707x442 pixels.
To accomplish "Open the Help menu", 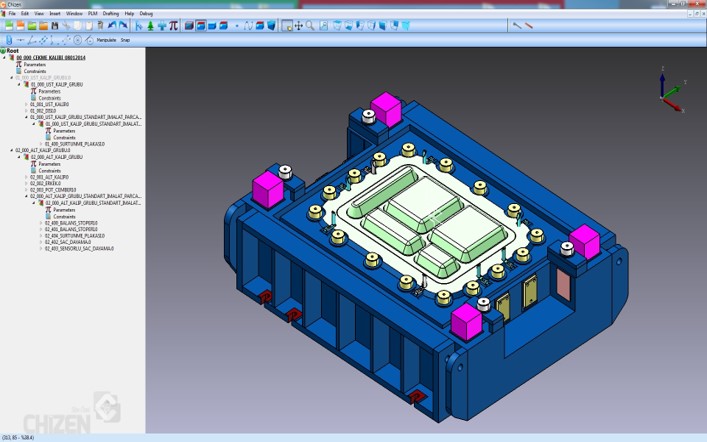I will (x=129, y=14).
